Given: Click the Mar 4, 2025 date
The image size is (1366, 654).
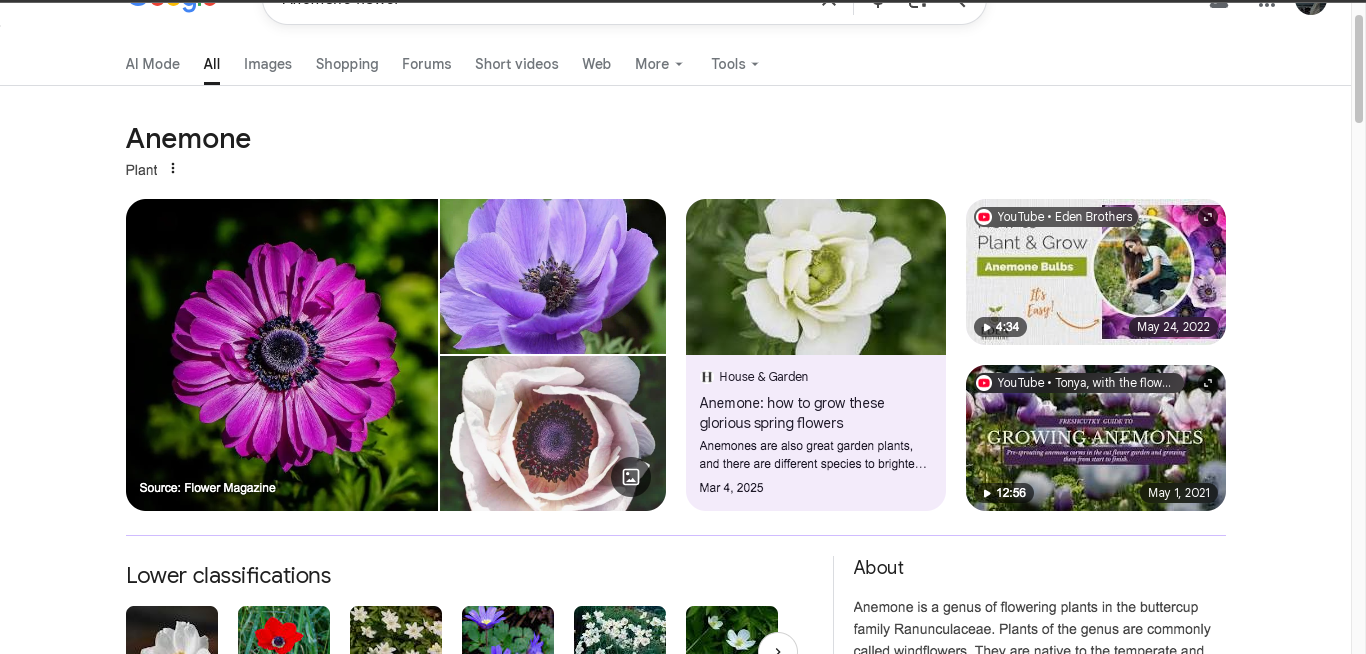Looking at the screenshot, I should coord(731,488).
